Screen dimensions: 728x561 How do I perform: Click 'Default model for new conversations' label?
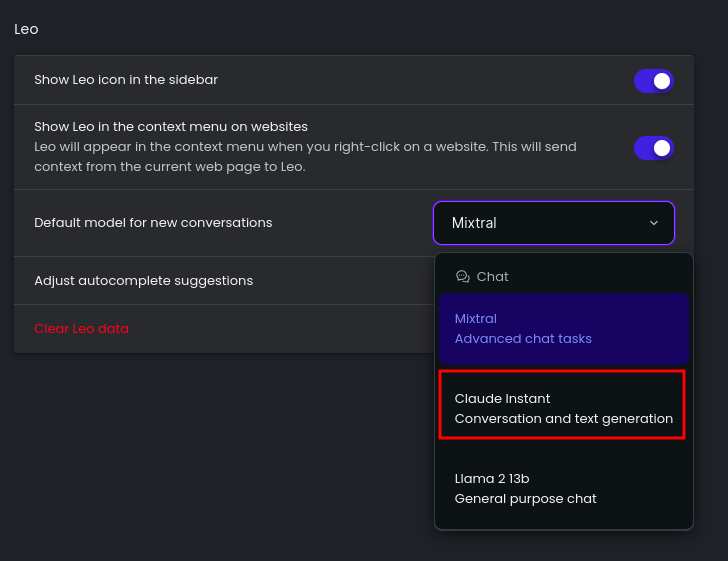[x=153, y=223]
